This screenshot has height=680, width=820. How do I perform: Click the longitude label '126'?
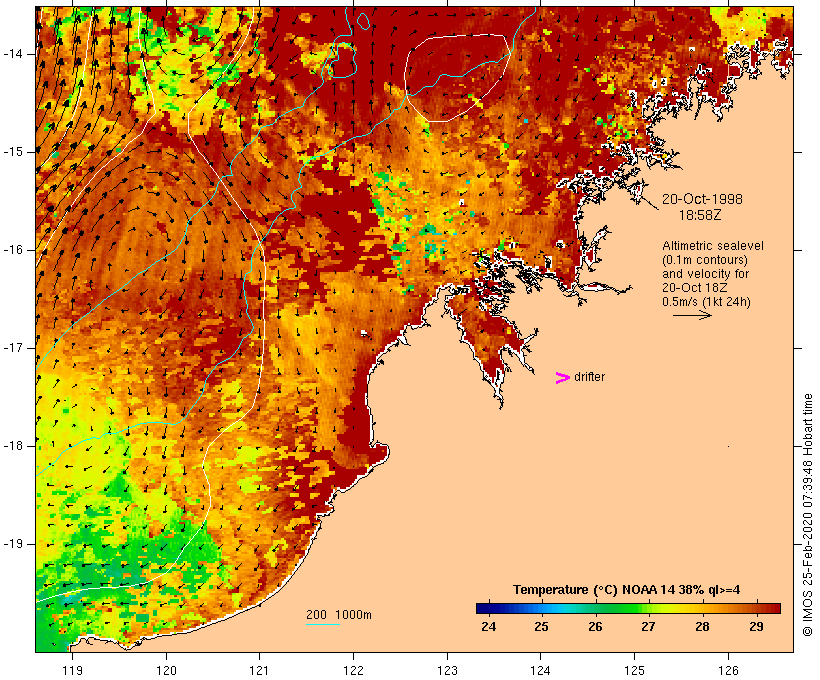tap(728, 670)
